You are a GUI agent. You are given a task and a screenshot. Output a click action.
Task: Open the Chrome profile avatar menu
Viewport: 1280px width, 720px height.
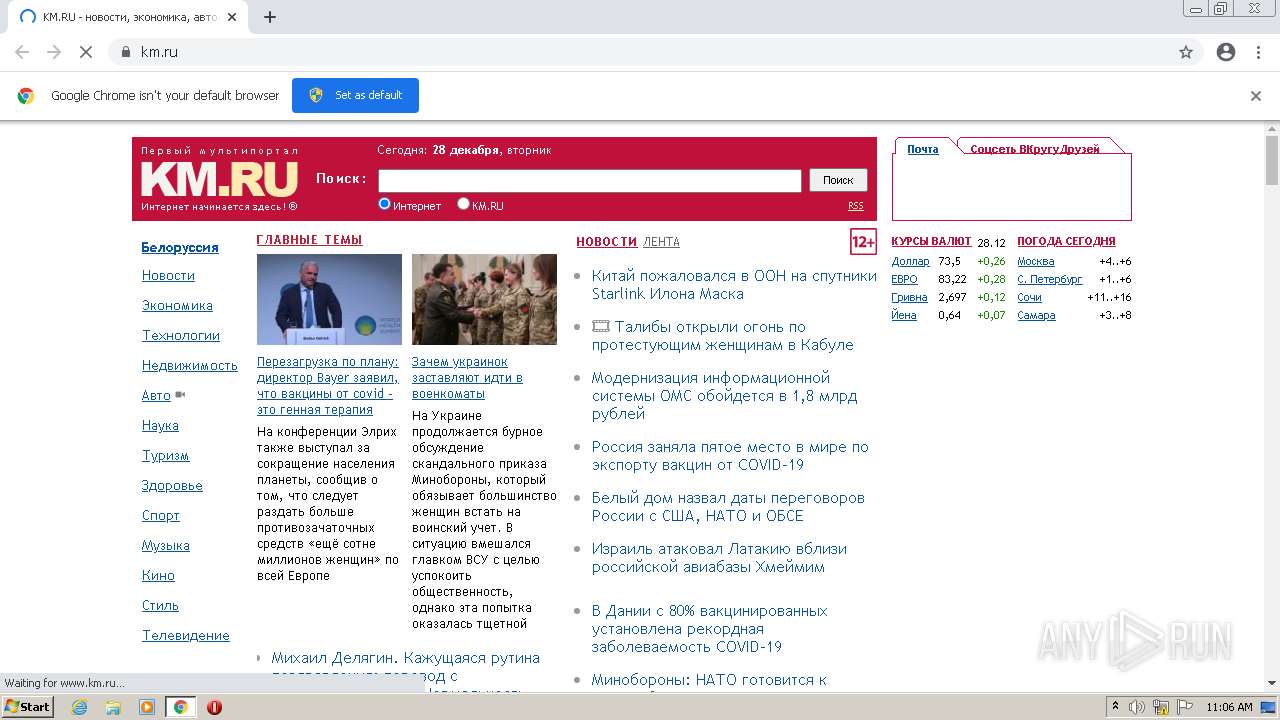click(1226, 52)
